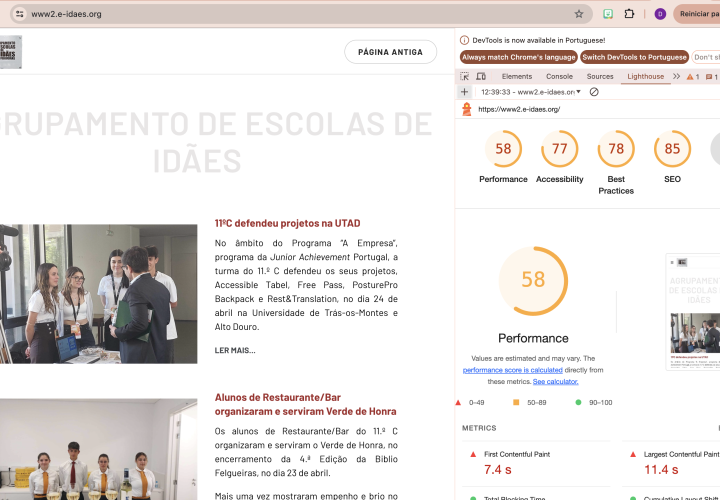Click the 7.4 s metric value

498,470
